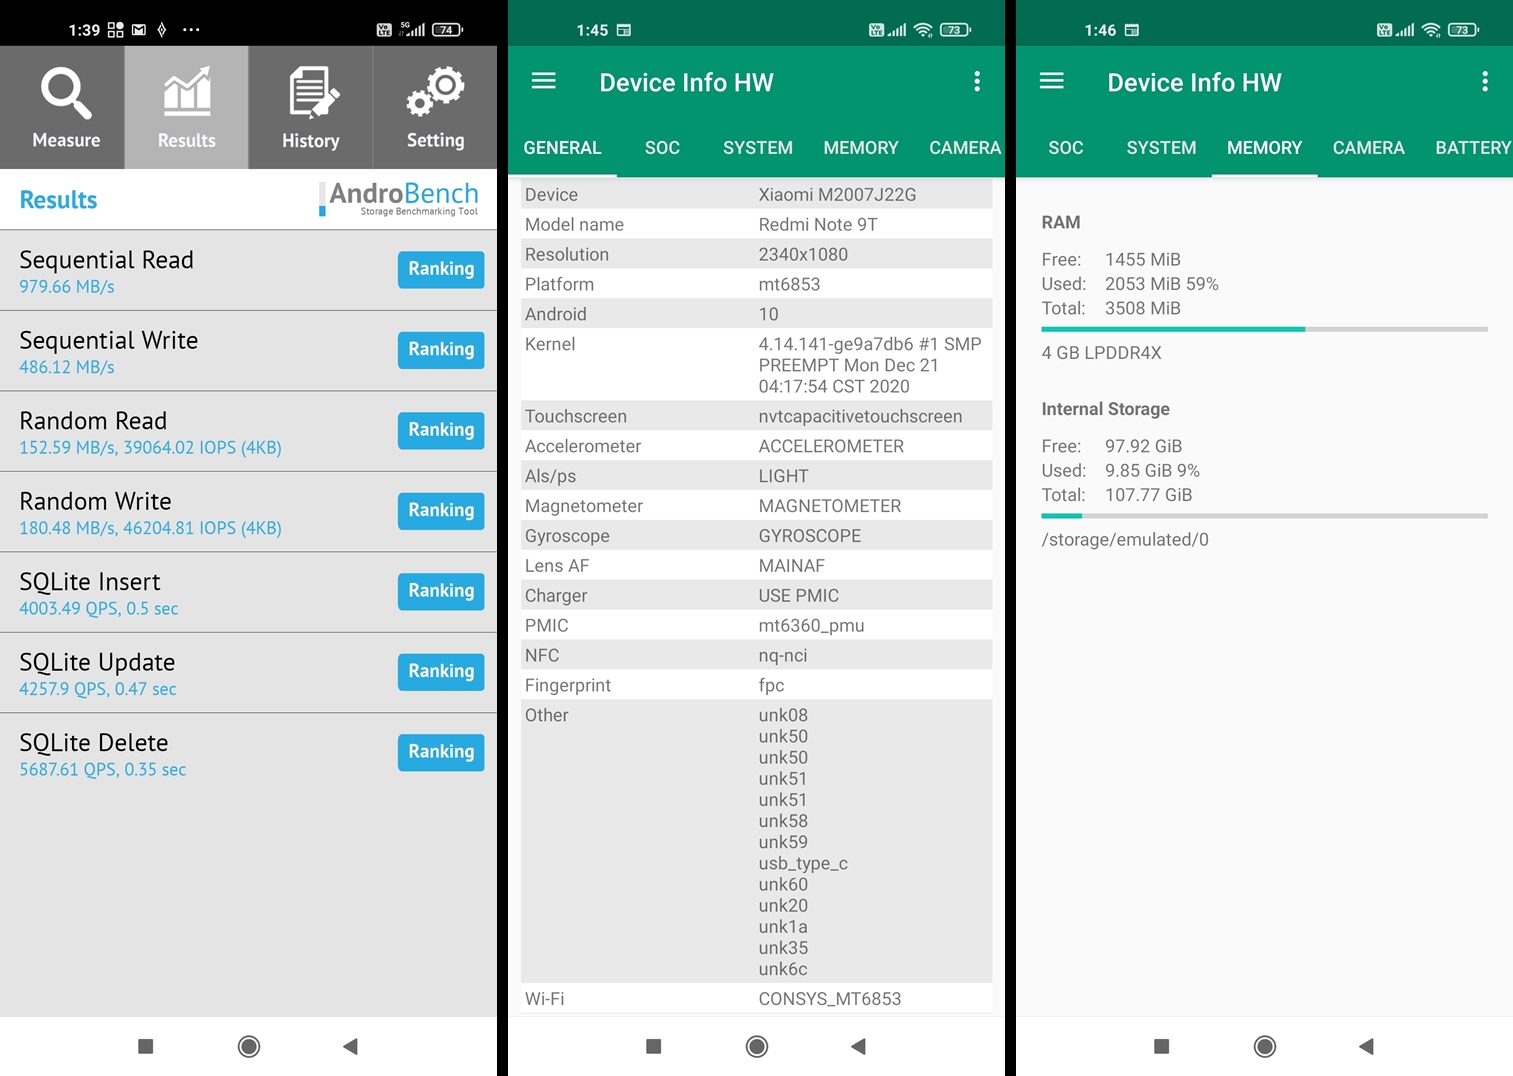
Task: Select the 'mt6853' platform value
Action: (x=789, y=285)
